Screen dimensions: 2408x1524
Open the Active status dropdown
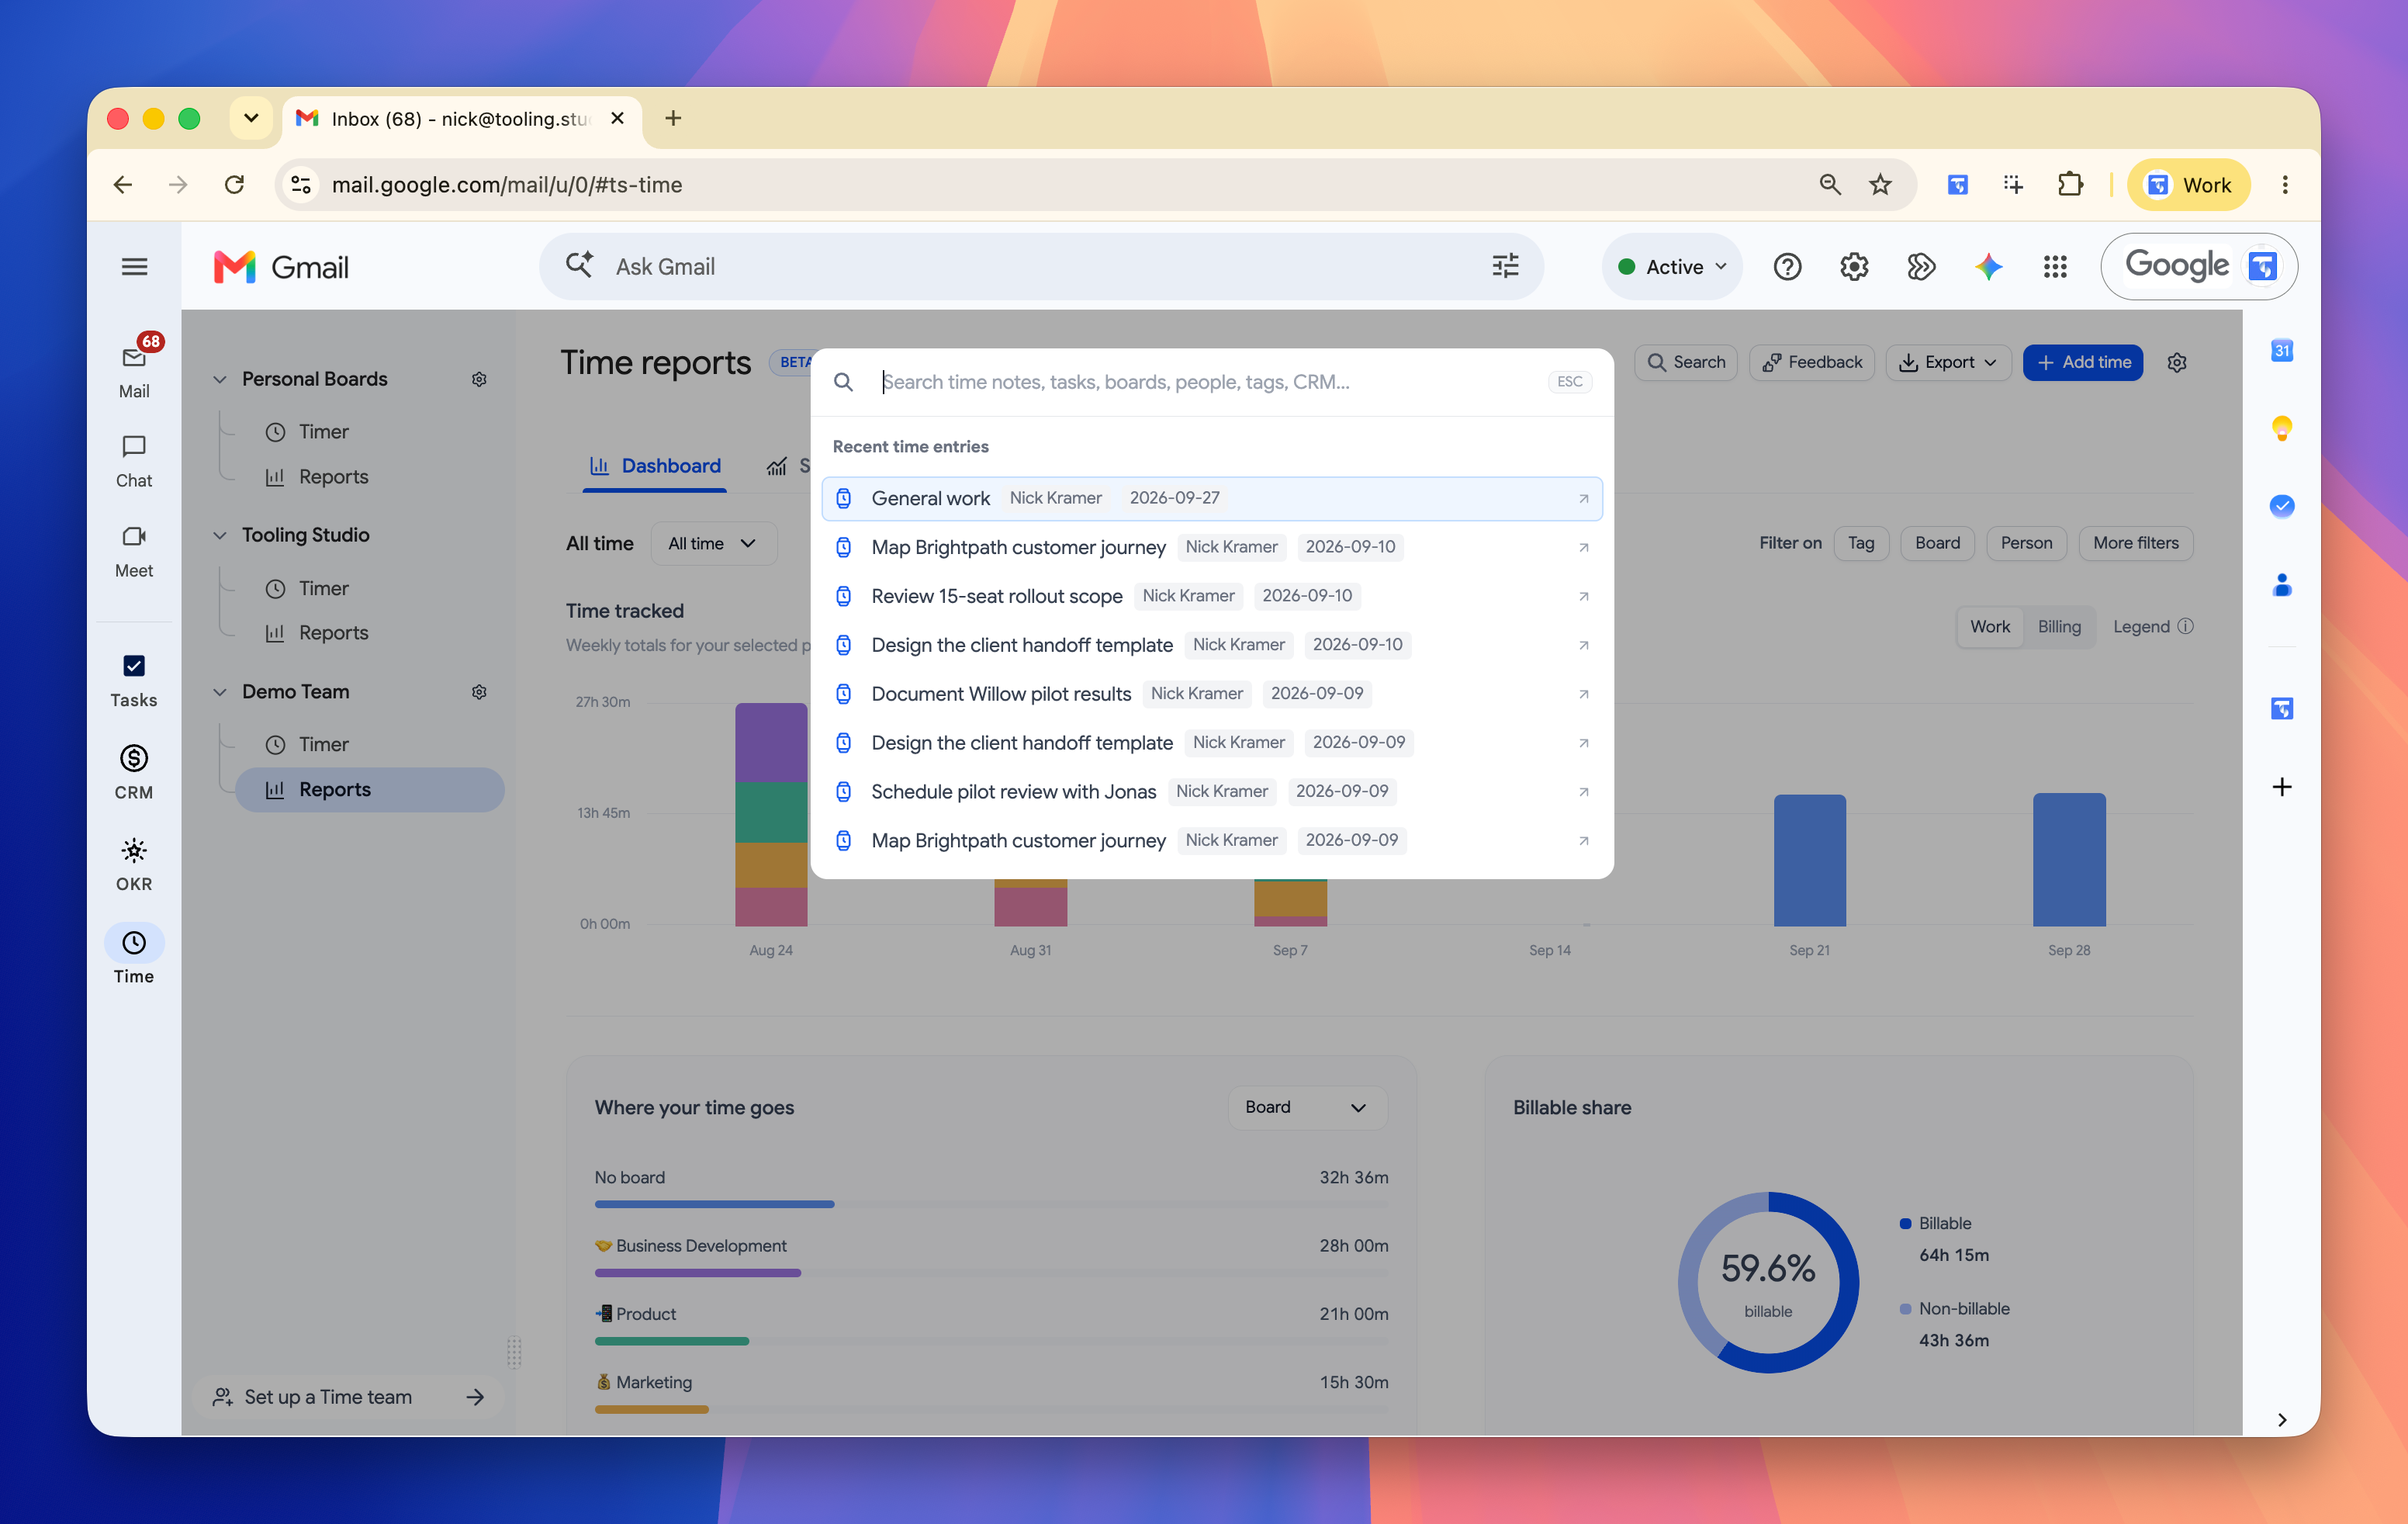(x=1672, y=267)
